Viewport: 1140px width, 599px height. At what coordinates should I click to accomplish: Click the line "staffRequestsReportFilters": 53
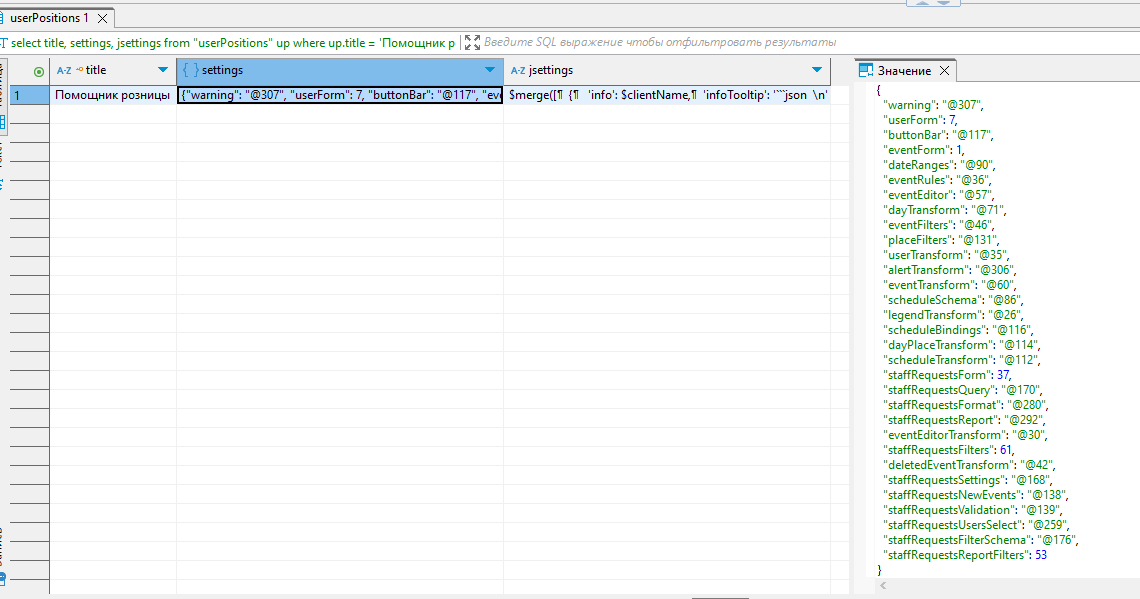(x=965, y=555)
